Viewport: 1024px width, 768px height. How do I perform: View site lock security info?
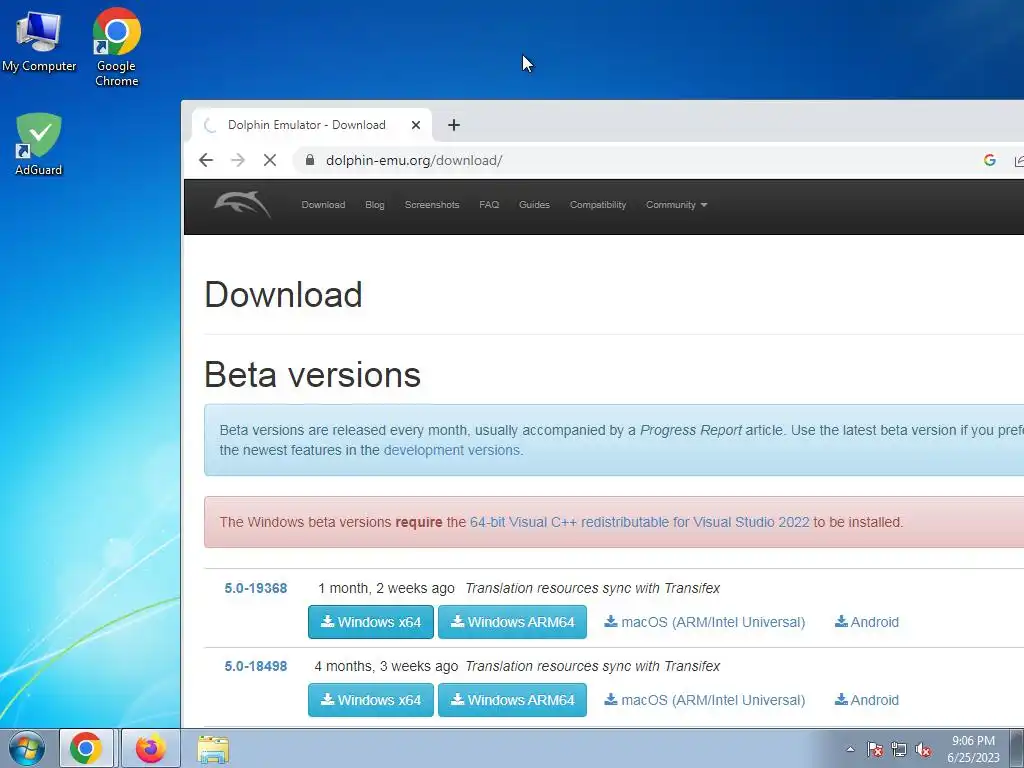click(x=310, y=160)
